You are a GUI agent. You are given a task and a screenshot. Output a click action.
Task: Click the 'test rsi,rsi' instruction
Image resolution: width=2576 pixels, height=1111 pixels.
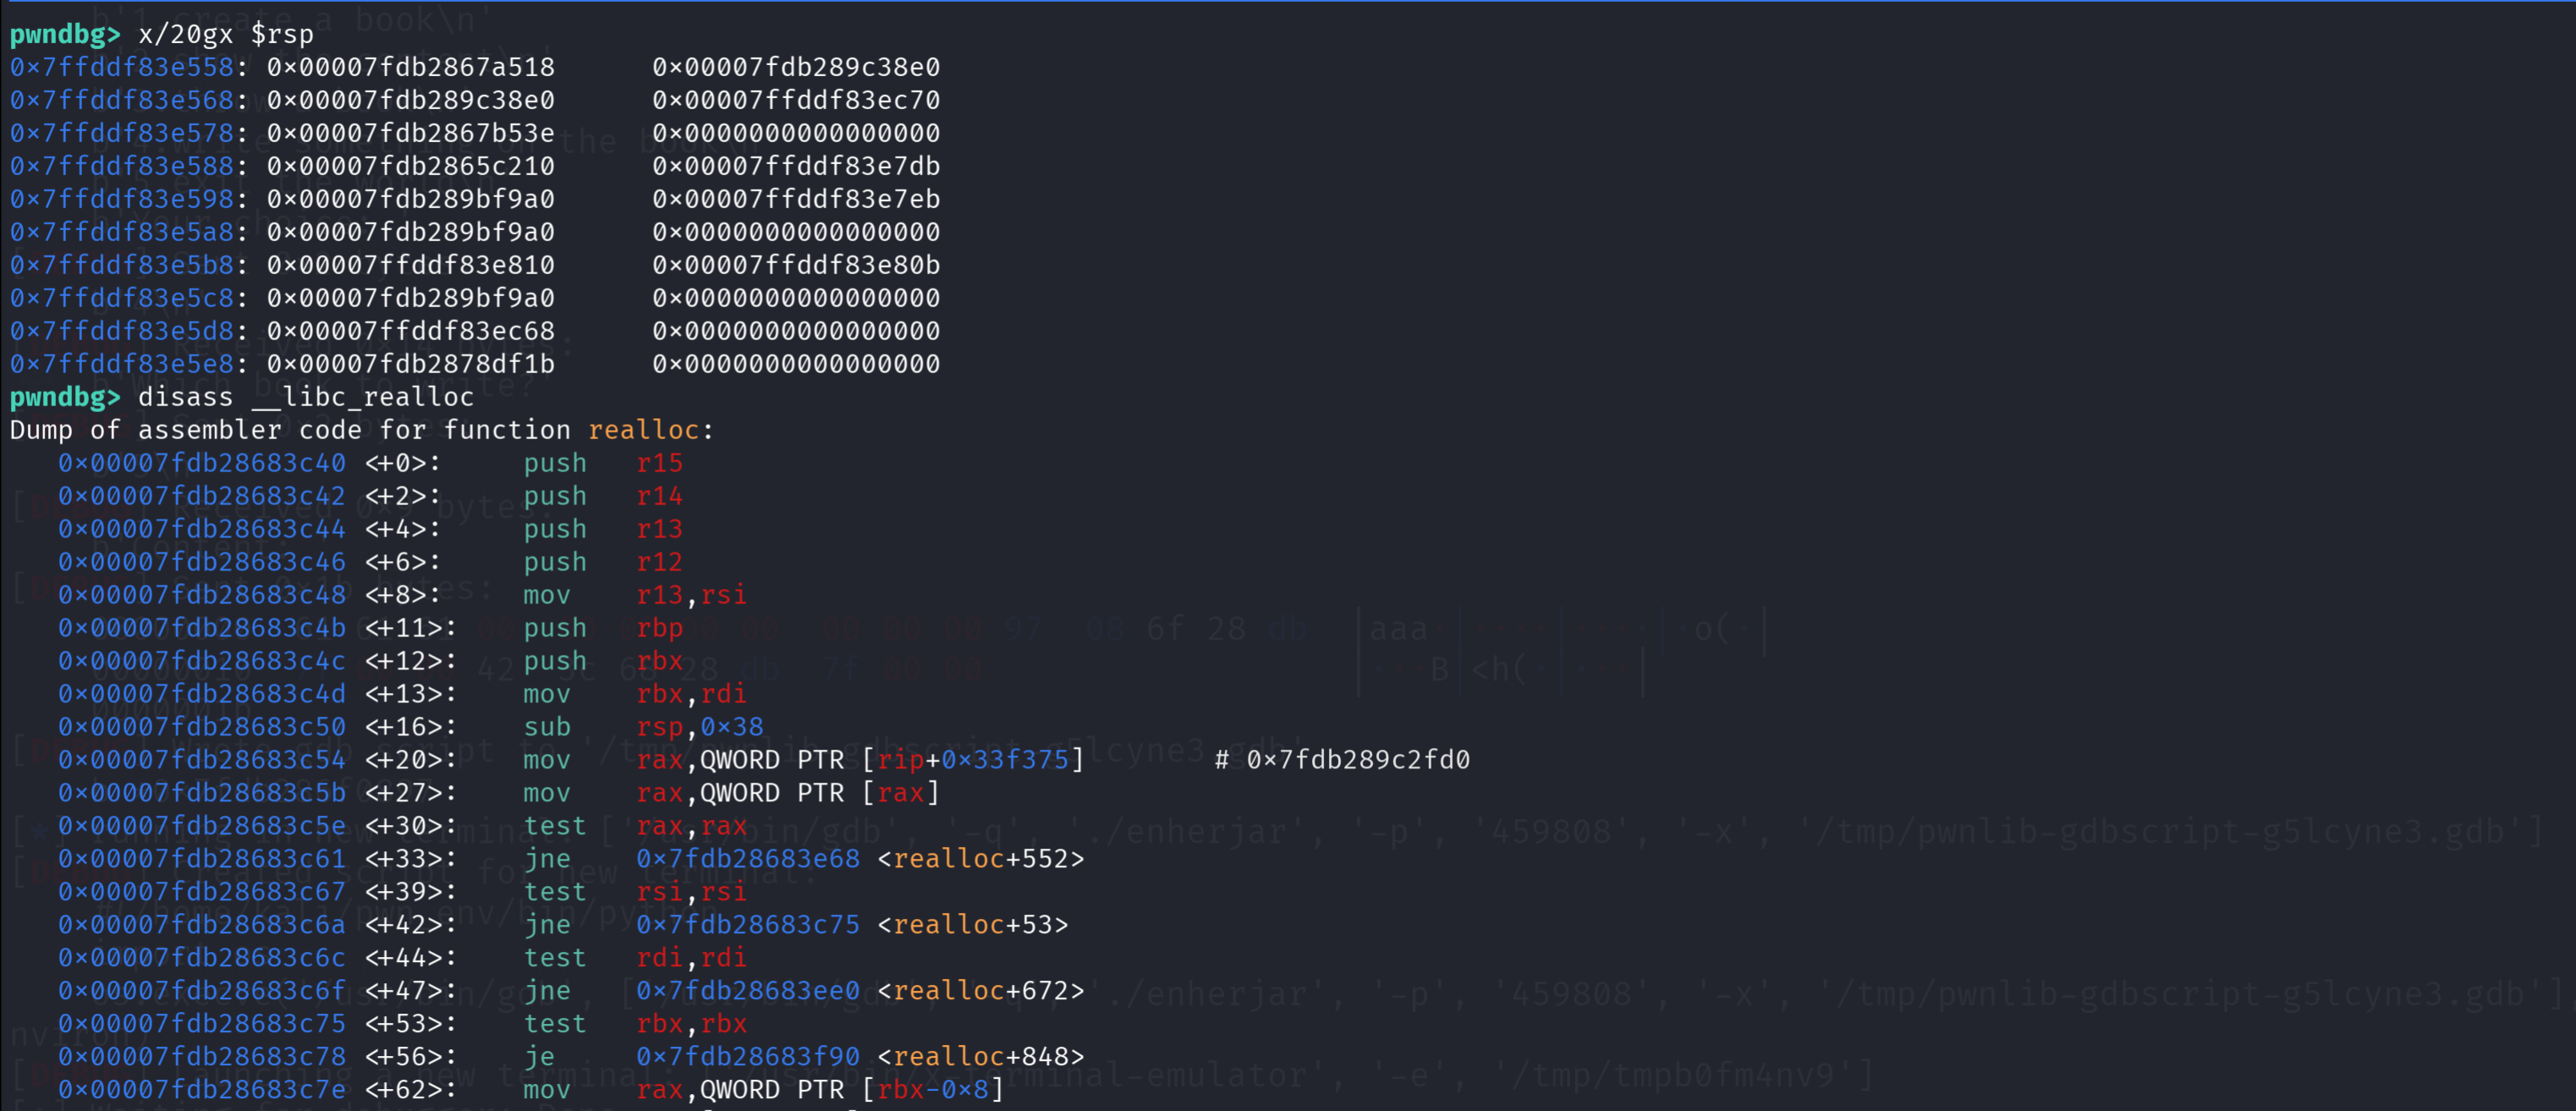pyautogui.click(x=635, y=892)
